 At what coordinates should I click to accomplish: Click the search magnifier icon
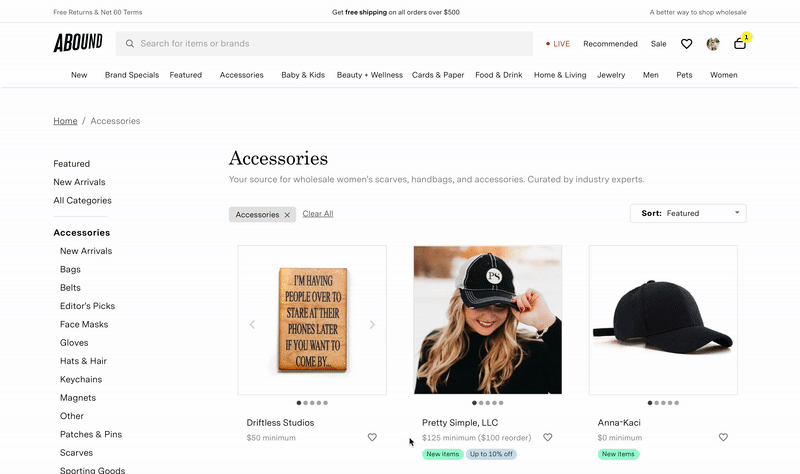130,44
